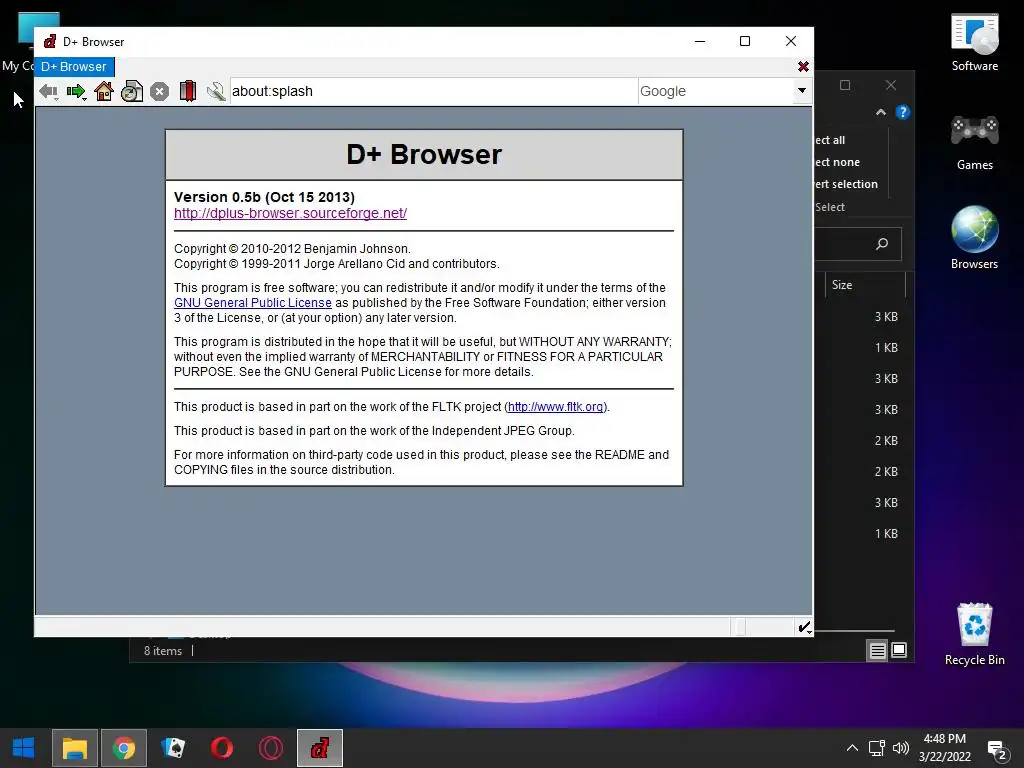Viewport: 1024px width, 768px height.
Task: Go back with the Back arrow
Action: pyautogui.click(x=48, y=91)
